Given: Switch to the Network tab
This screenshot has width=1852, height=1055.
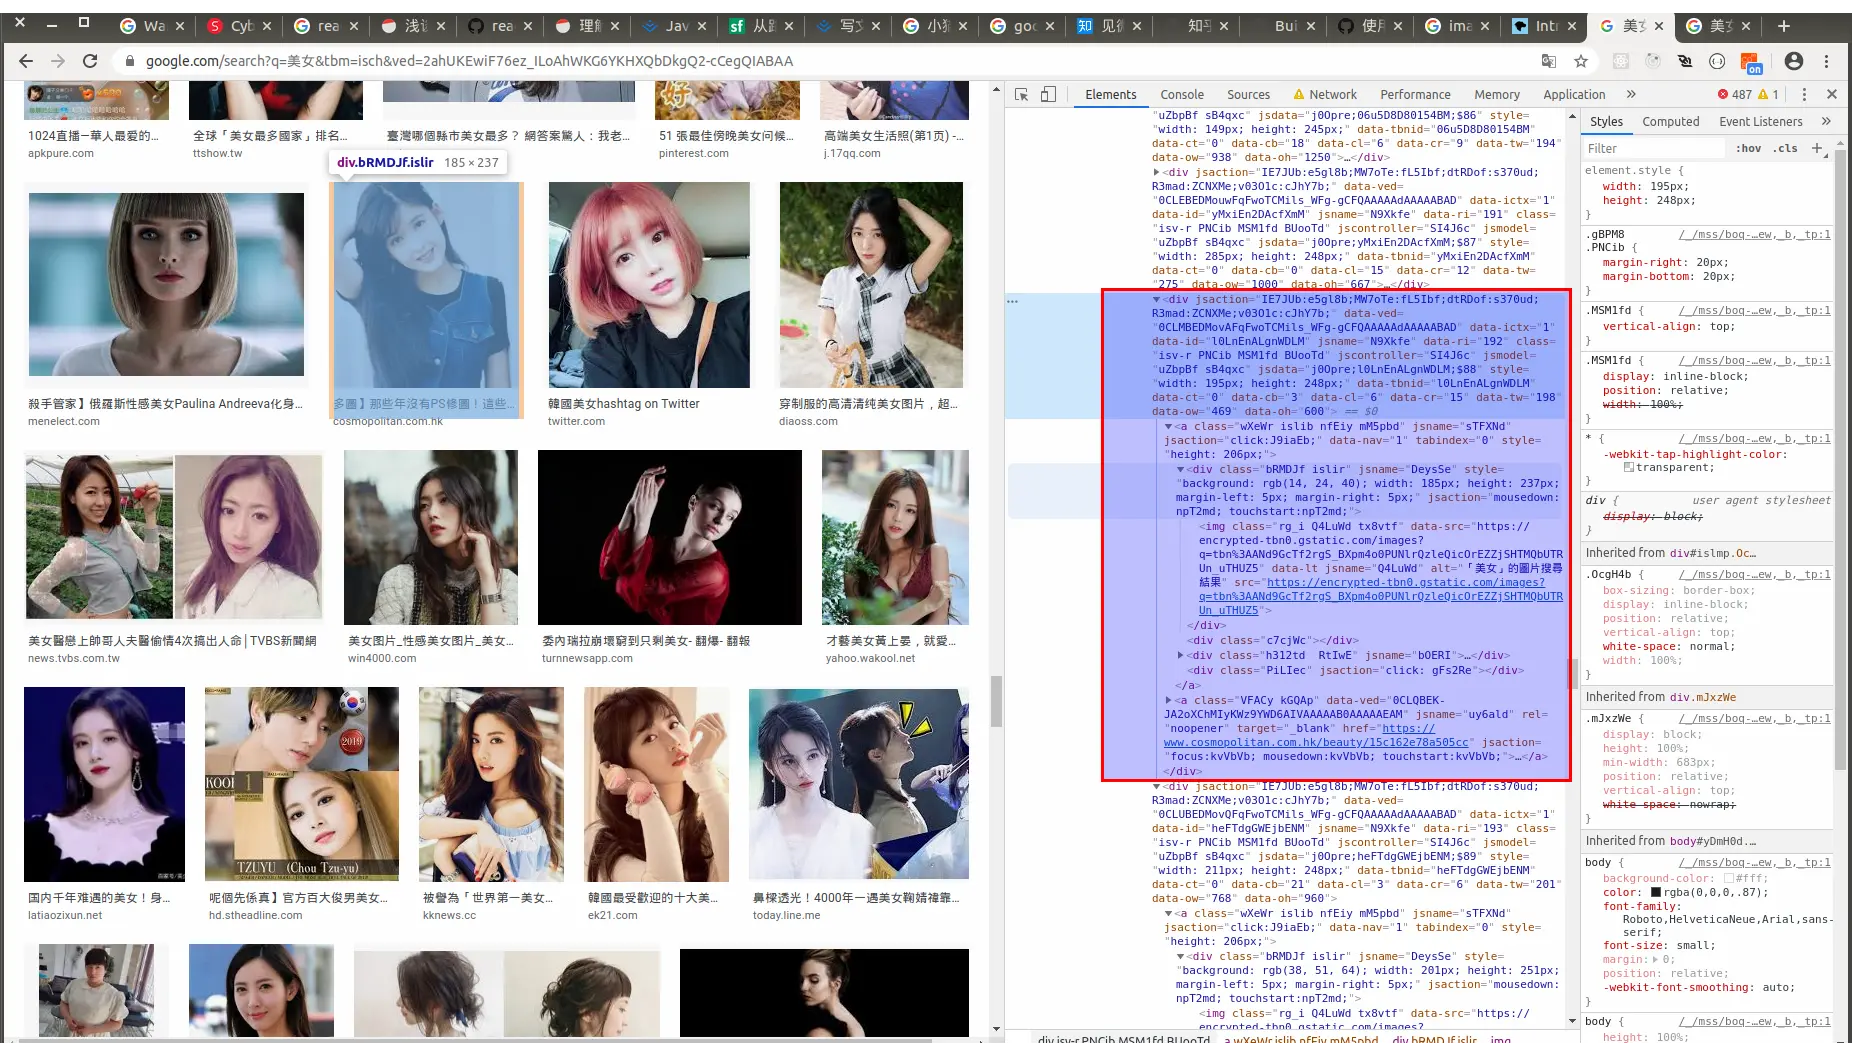Looking at the screenshot, I should coord(1325,94).
